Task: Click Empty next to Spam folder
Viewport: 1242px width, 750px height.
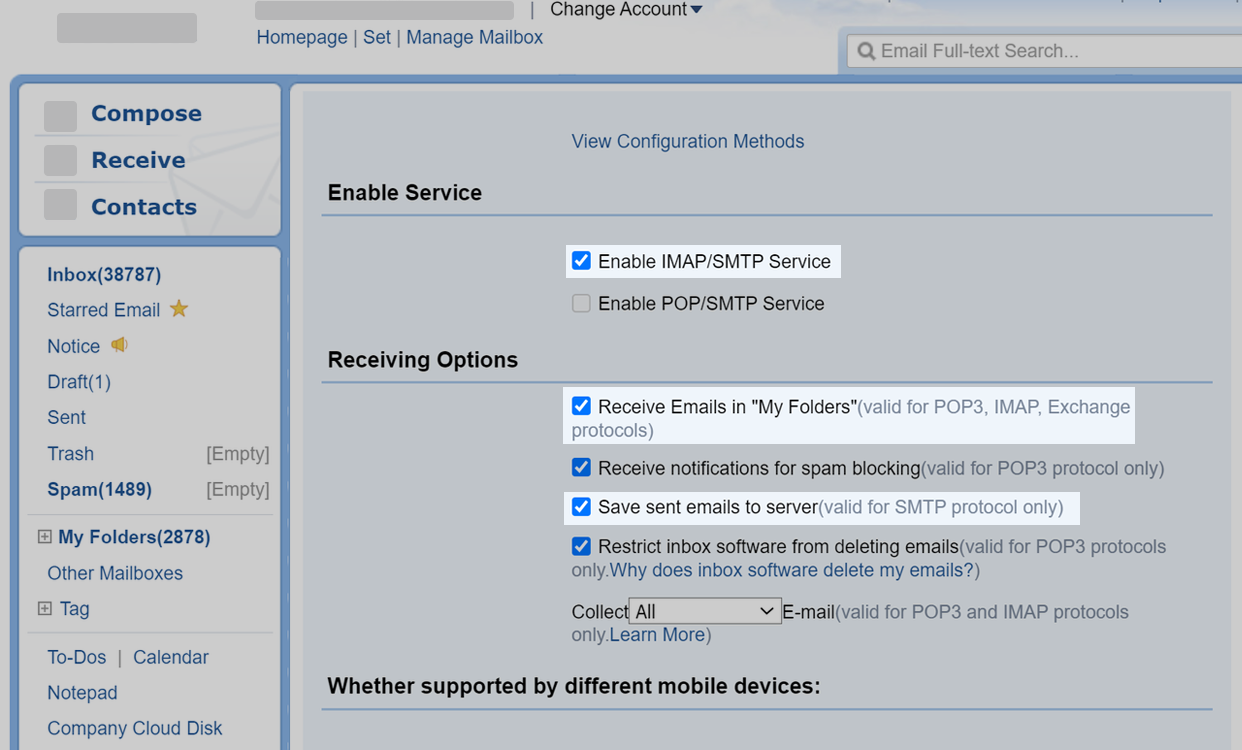Action: (x=239, y=489)
